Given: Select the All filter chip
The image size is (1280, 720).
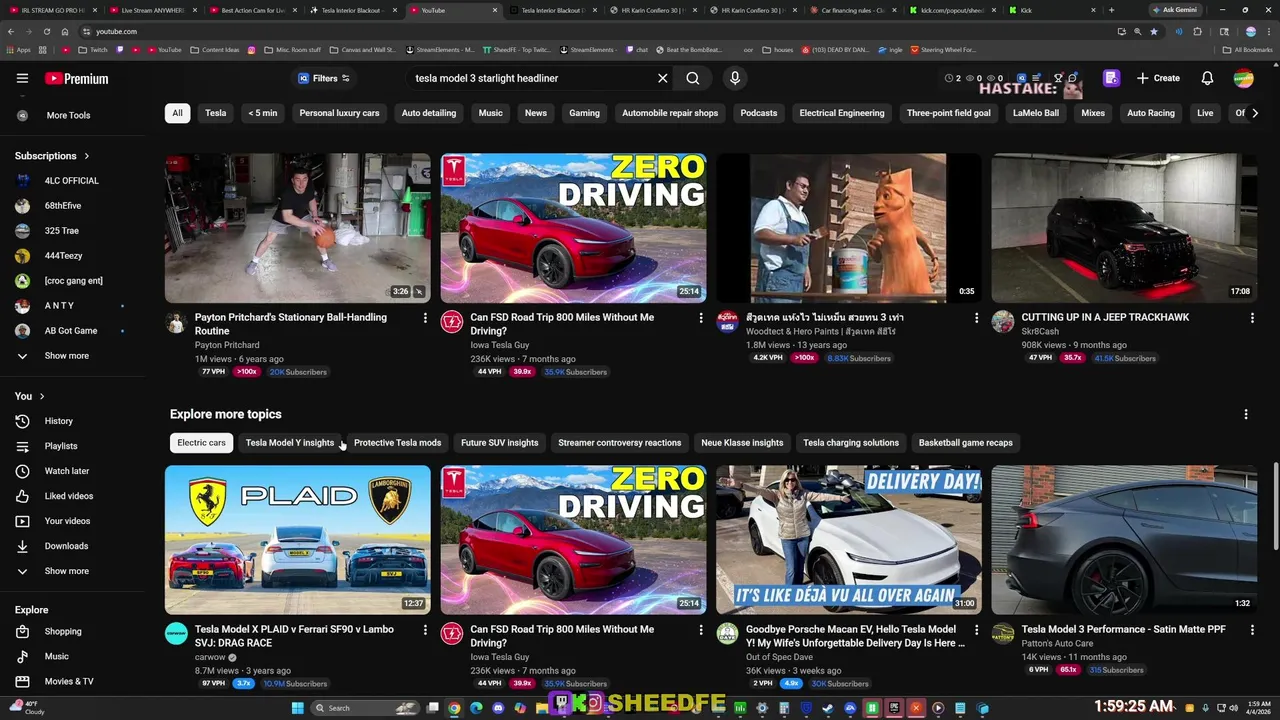Looking at the screenshot, I should [x=177, y=113].
